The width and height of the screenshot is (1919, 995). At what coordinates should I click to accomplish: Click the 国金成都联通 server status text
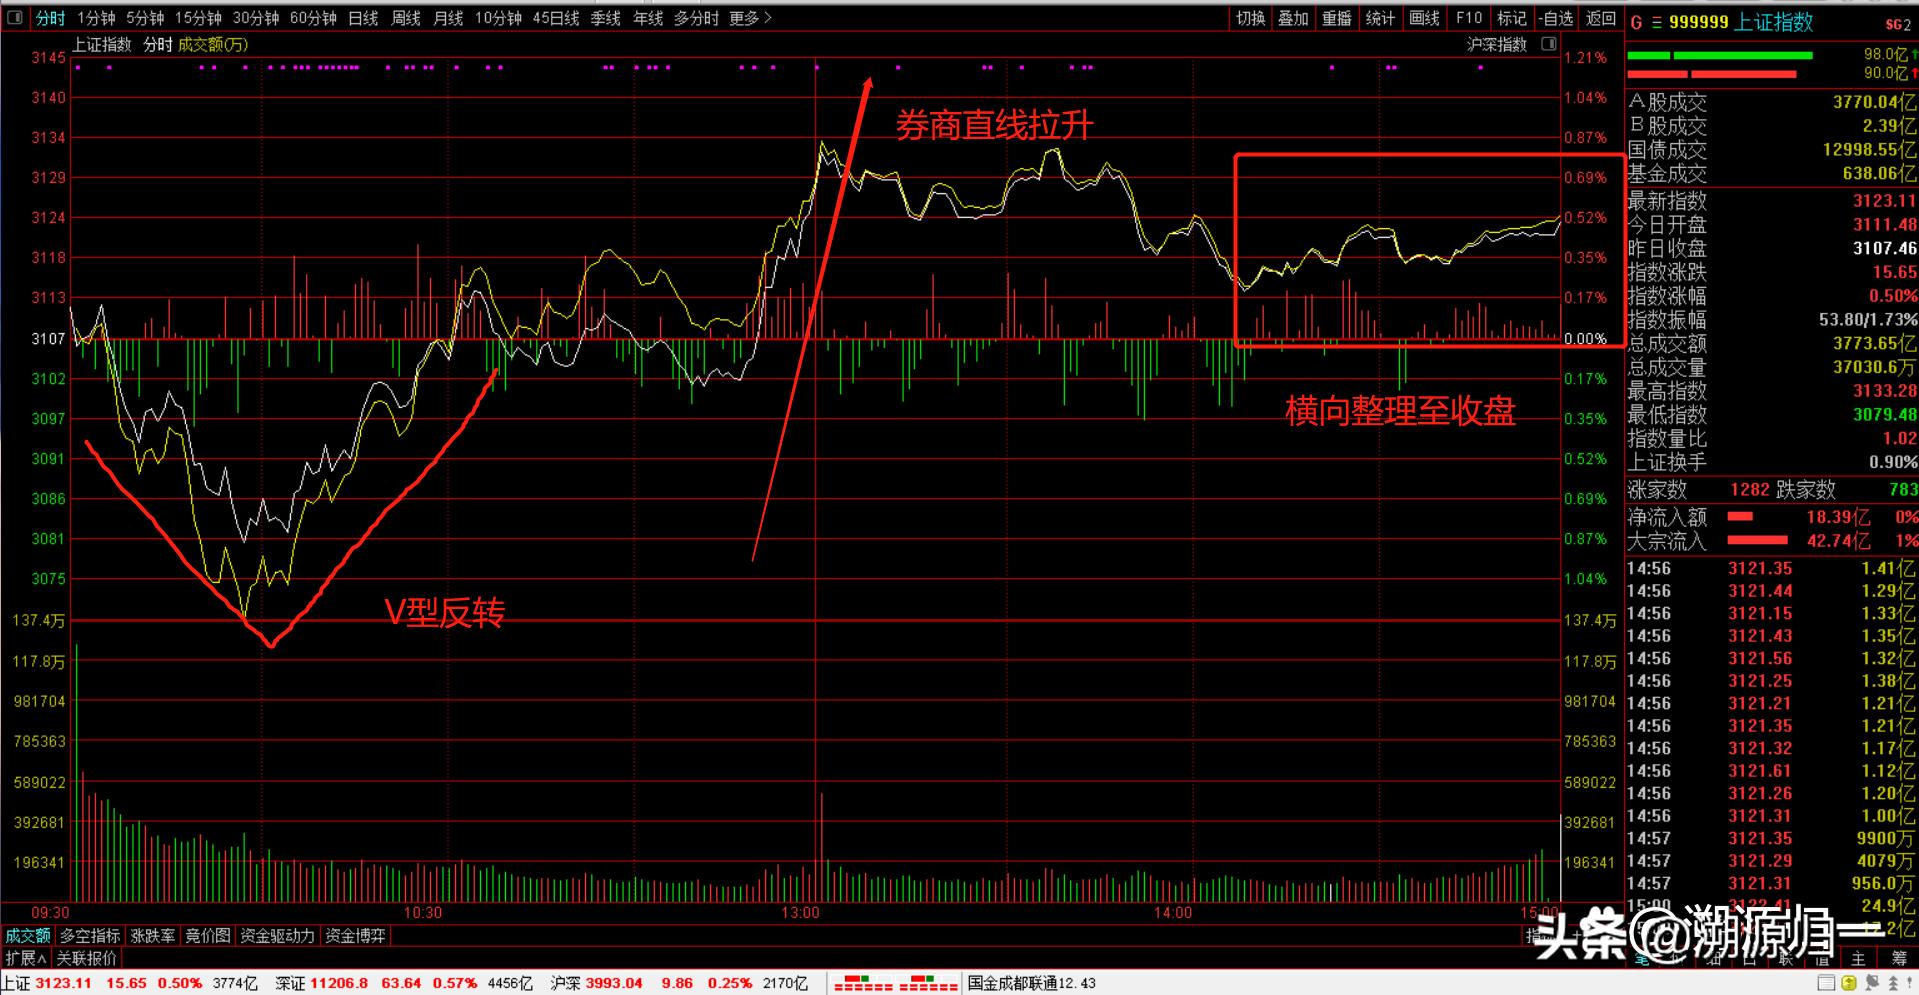click(x=1032, y=983)
